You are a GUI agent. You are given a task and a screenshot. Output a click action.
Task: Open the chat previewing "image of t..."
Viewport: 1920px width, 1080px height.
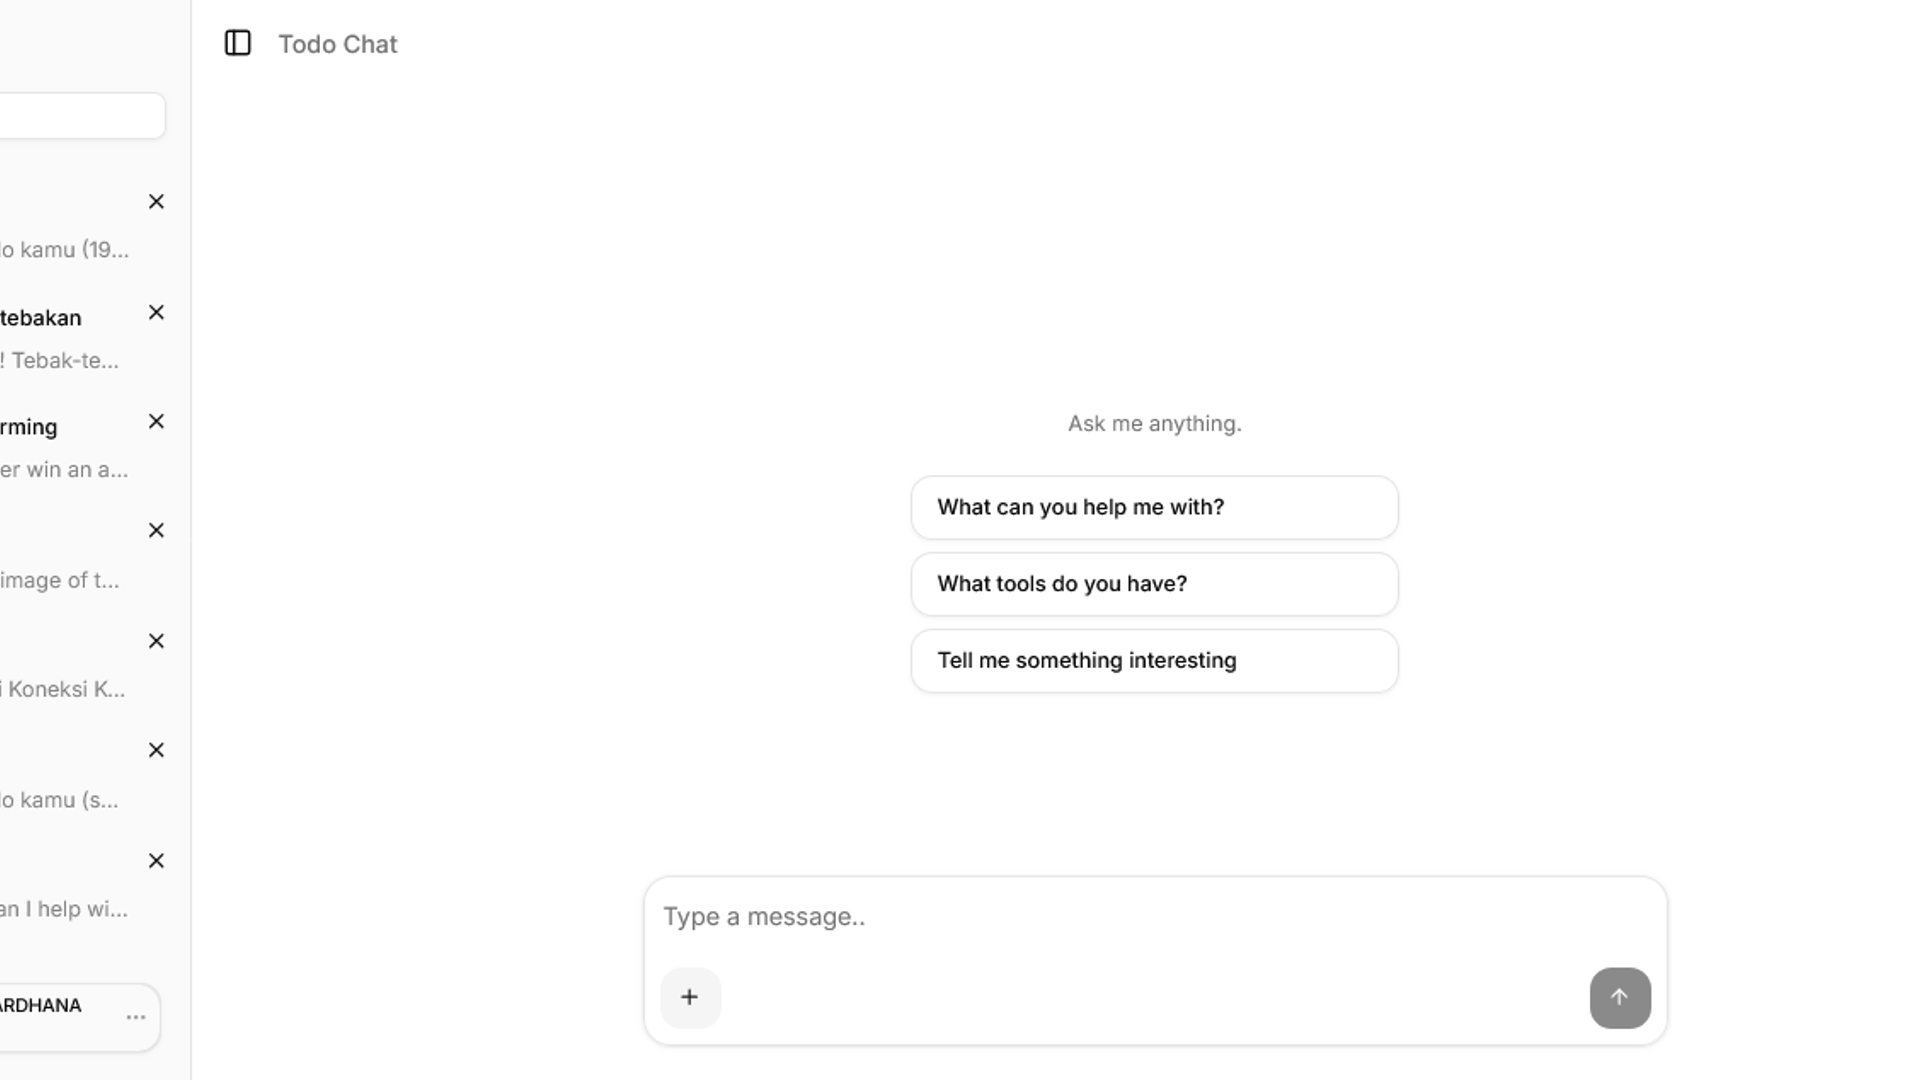coord(60,560)
